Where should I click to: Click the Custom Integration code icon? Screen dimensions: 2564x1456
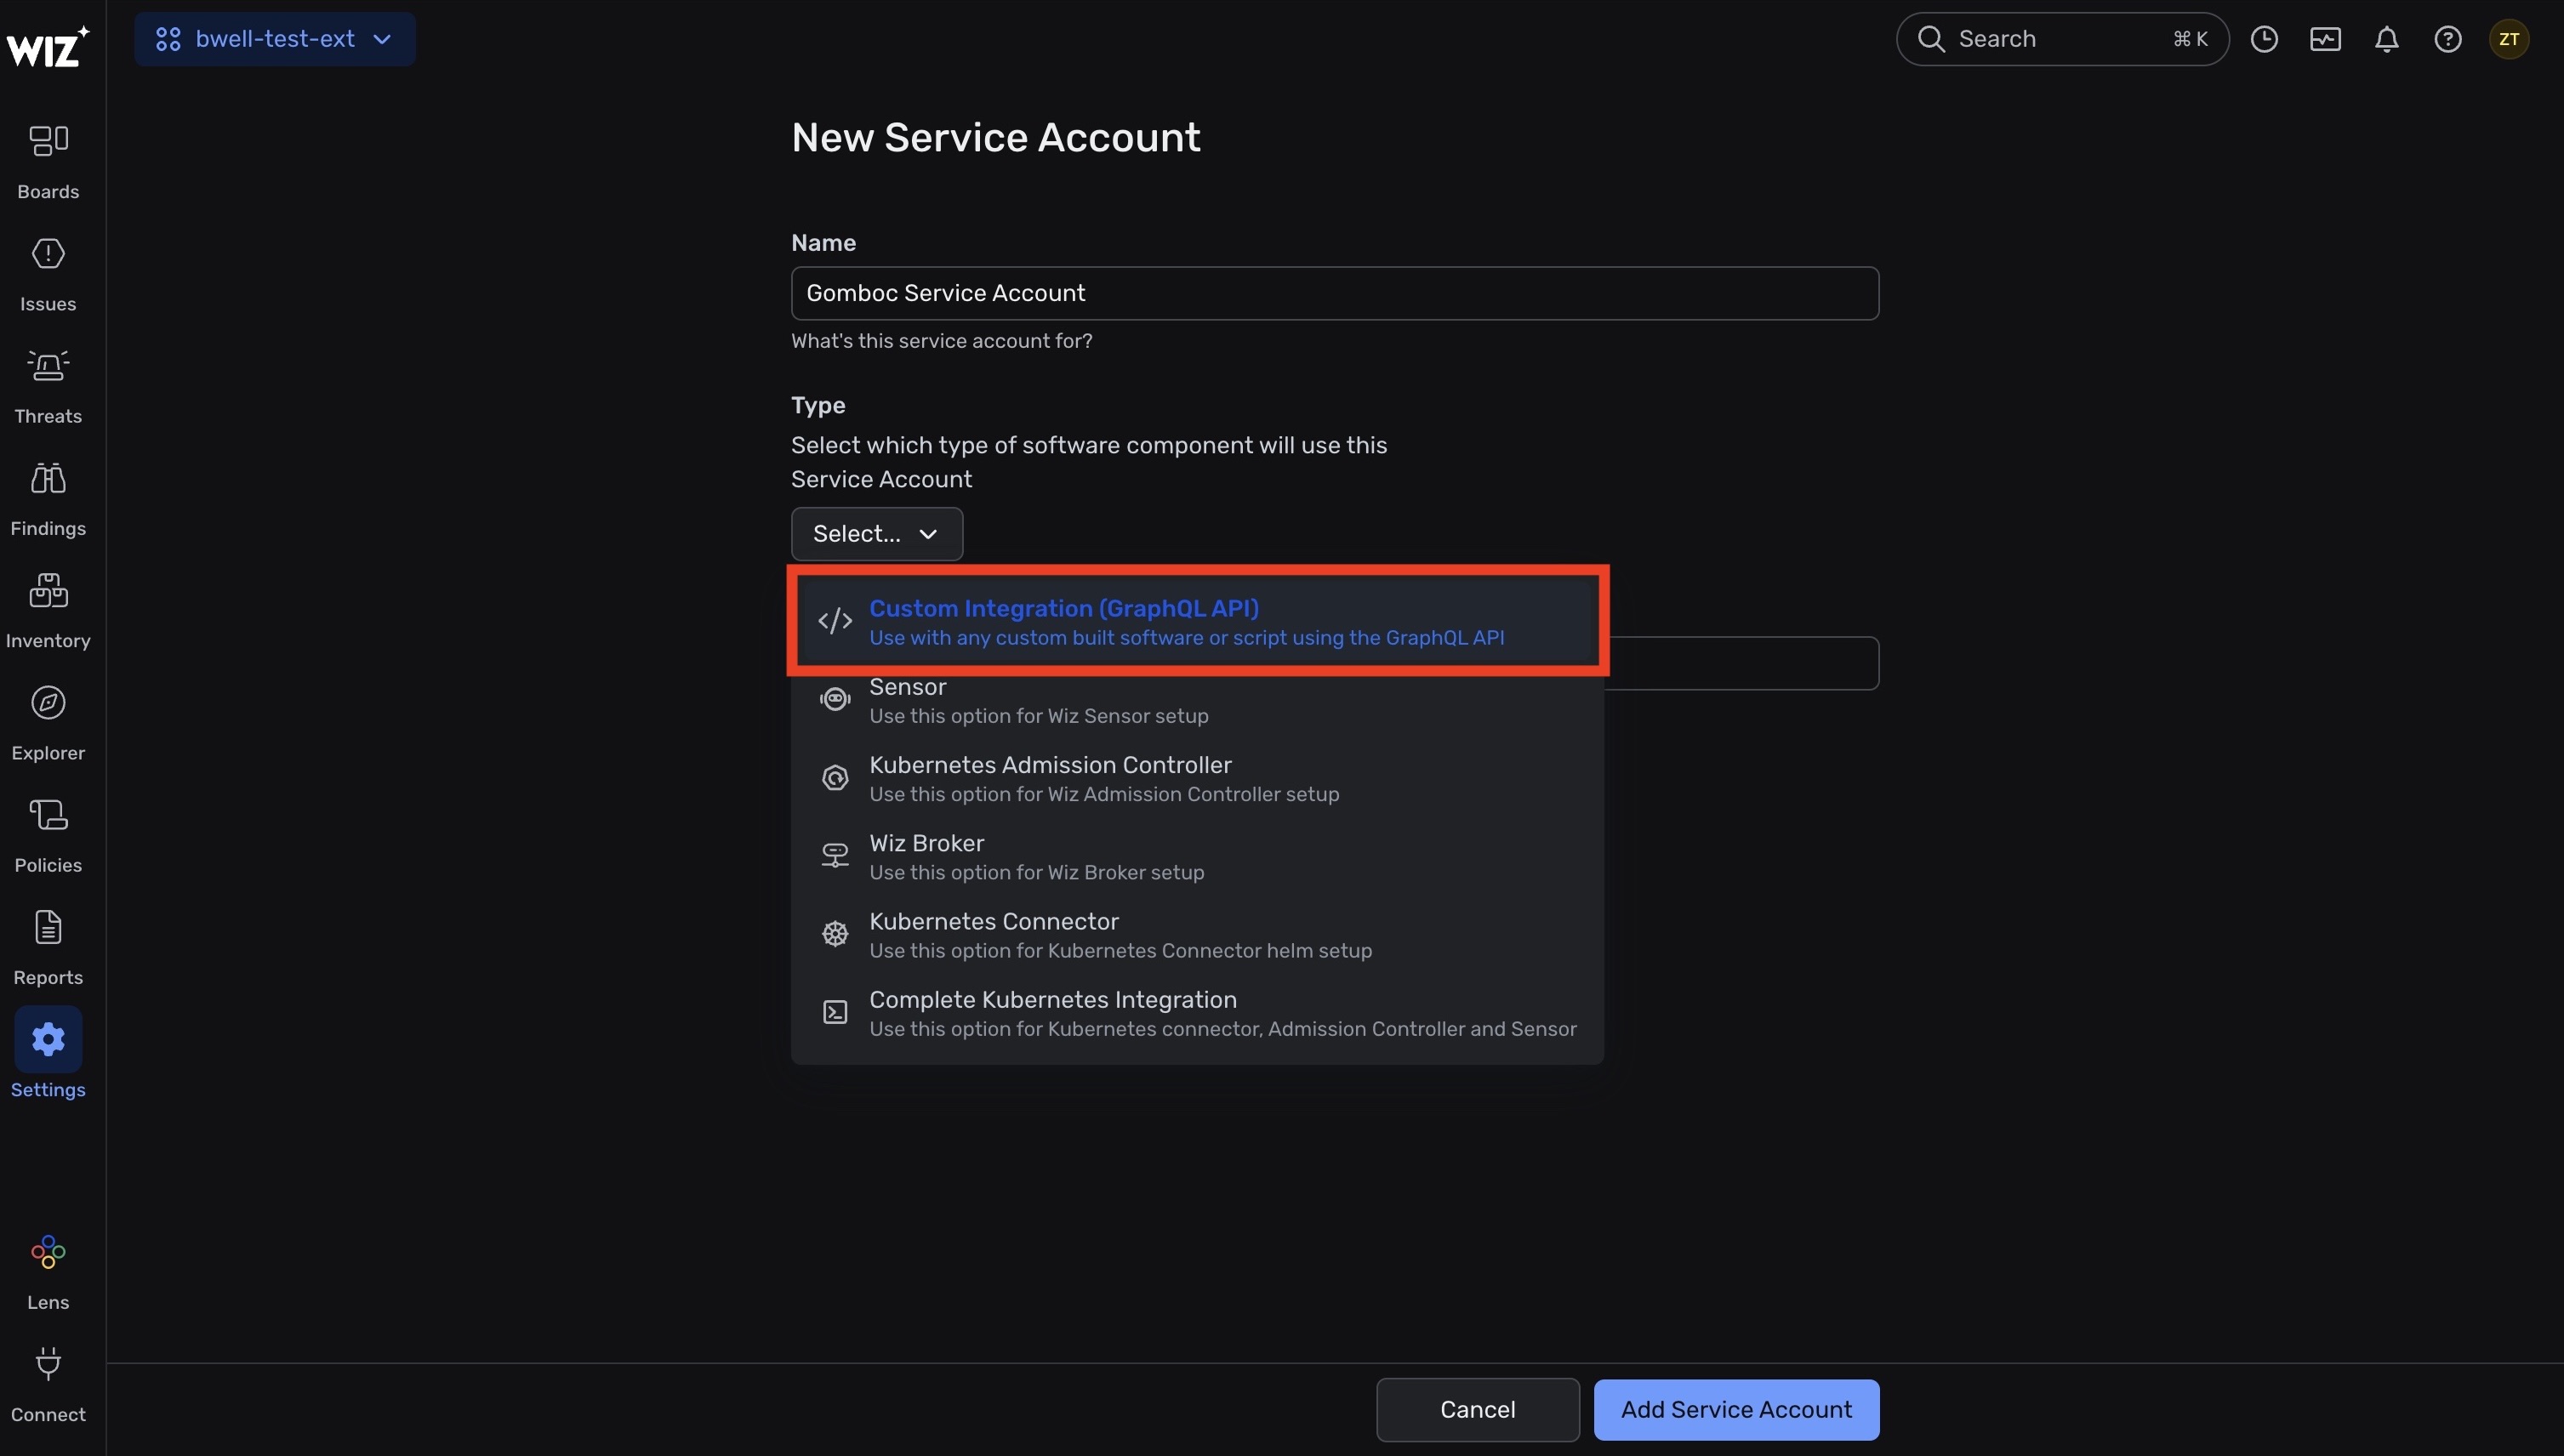coord(835,621)
